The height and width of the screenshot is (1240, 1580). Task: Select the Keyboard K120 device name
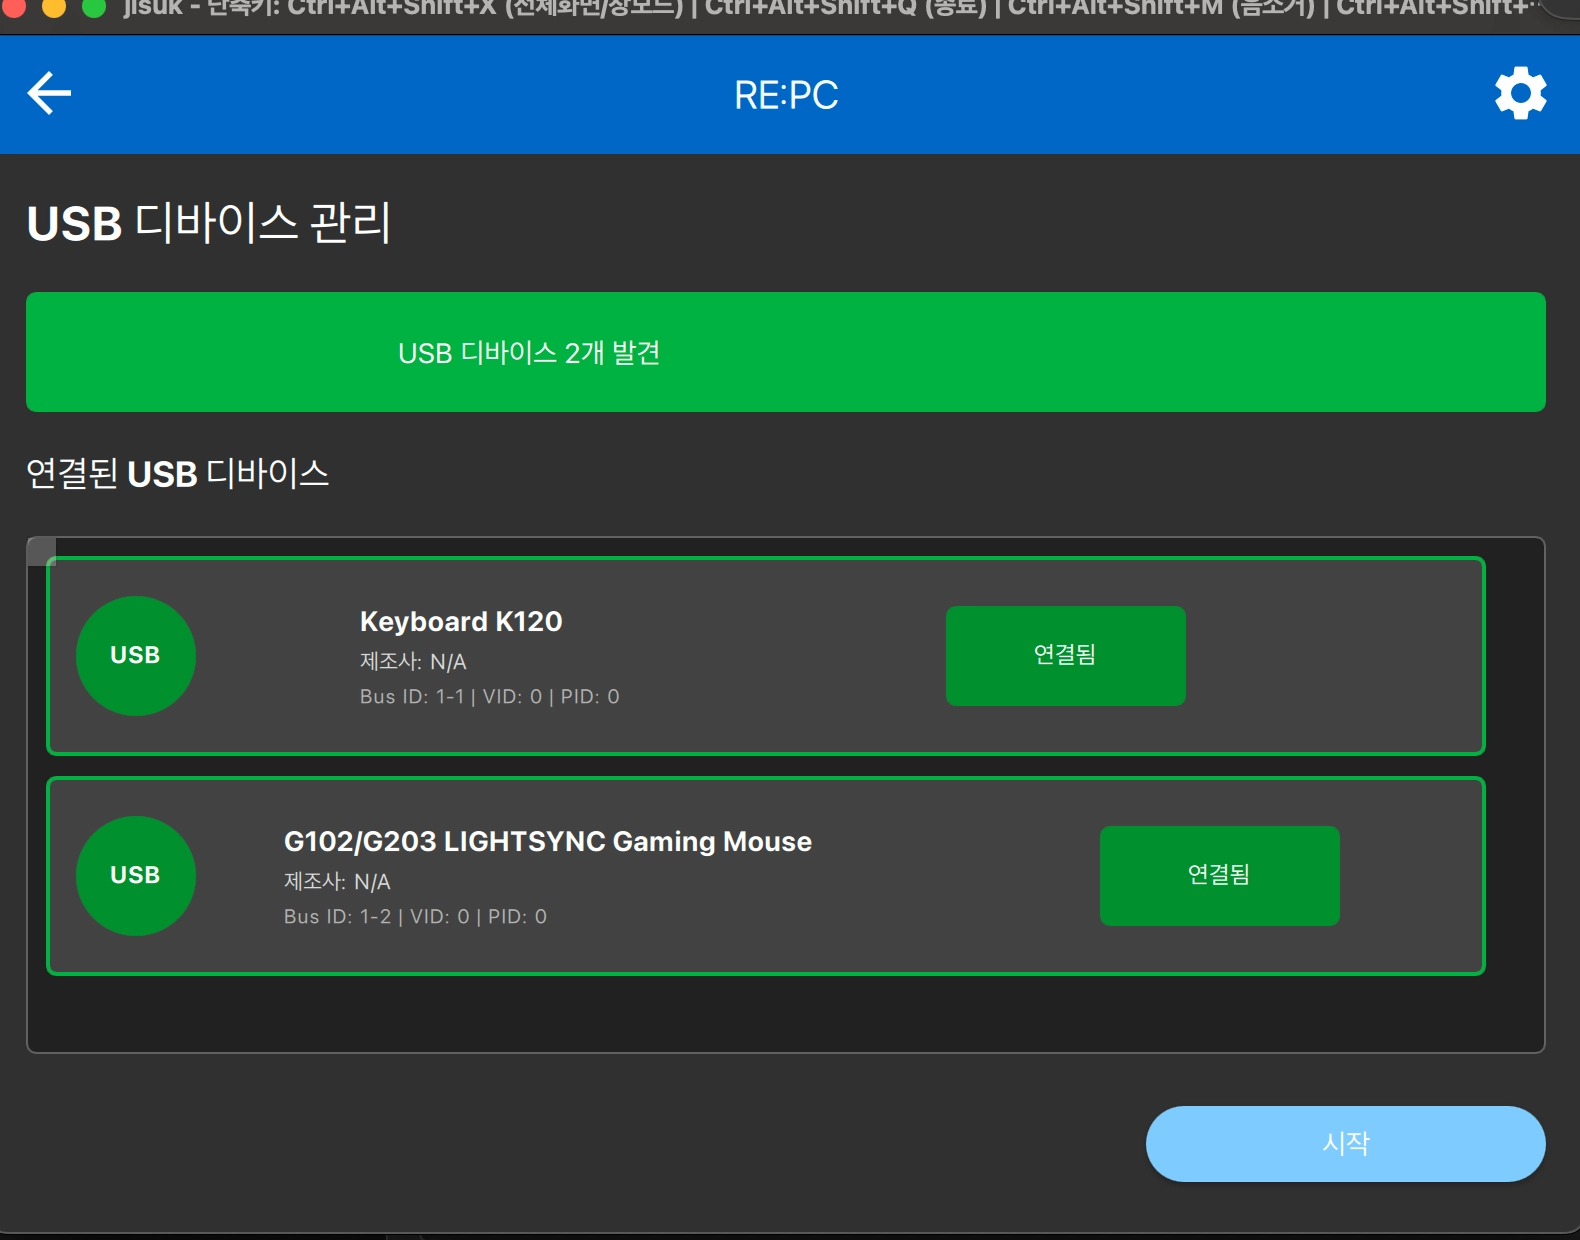[461, 621]
